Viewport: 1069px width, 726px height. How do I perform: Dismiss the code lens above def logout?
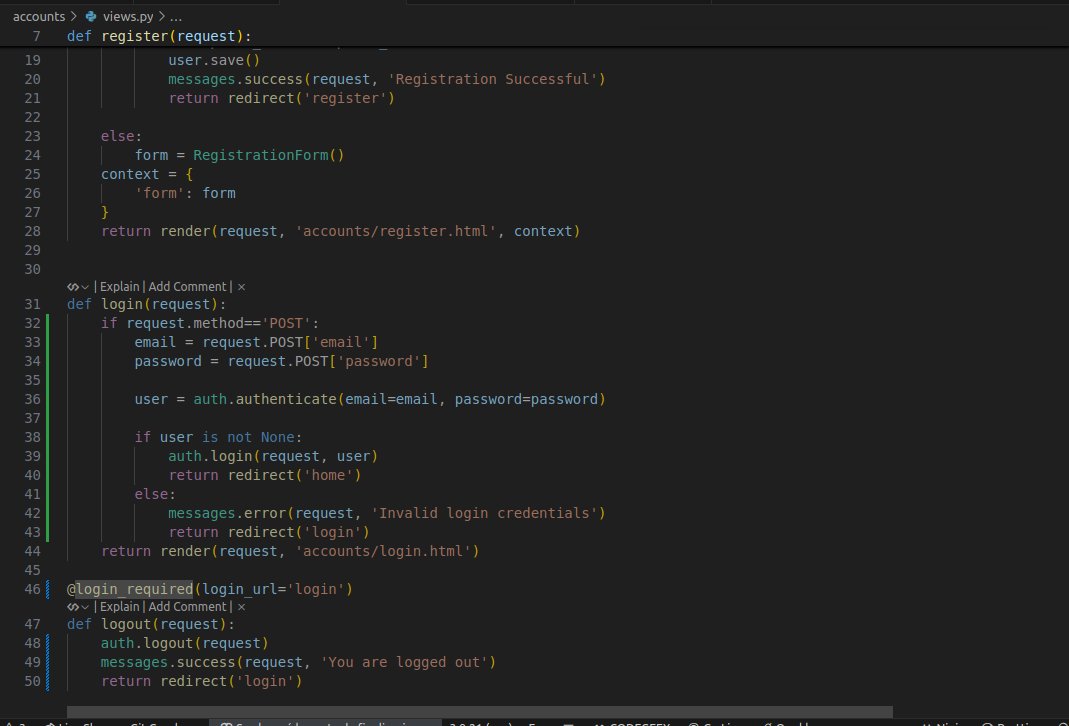point(241,607)
